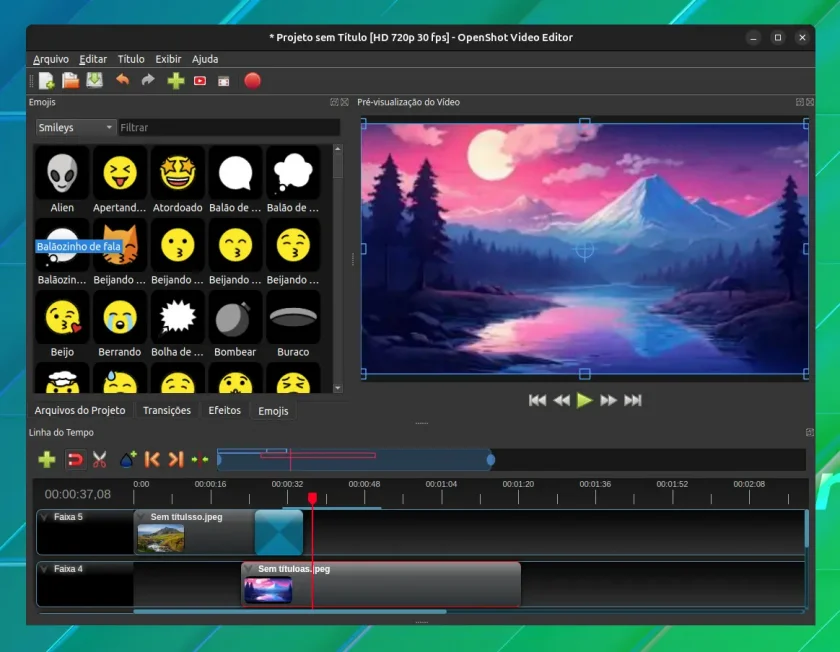Screen dimensions: 840x652
Task: Play the video preview
Action: [584, 400]
